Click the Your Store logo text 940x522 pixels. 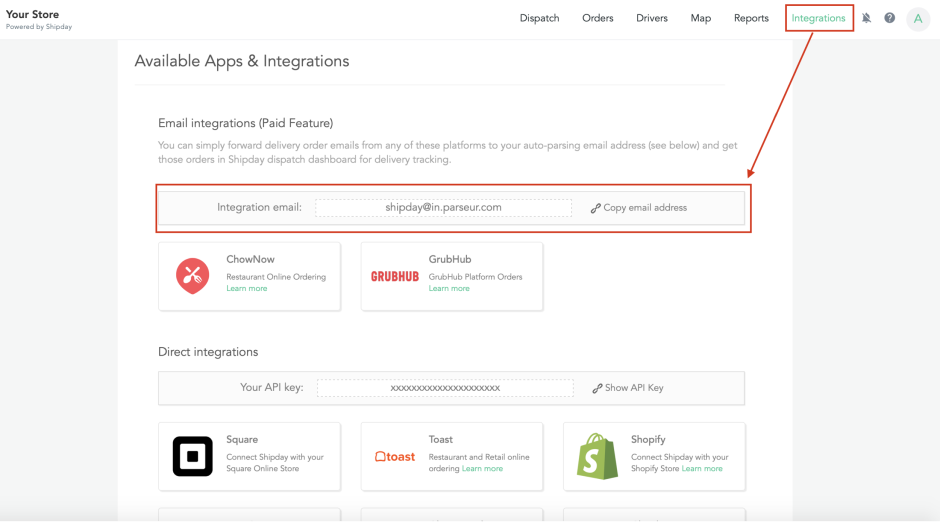point(32,14)
